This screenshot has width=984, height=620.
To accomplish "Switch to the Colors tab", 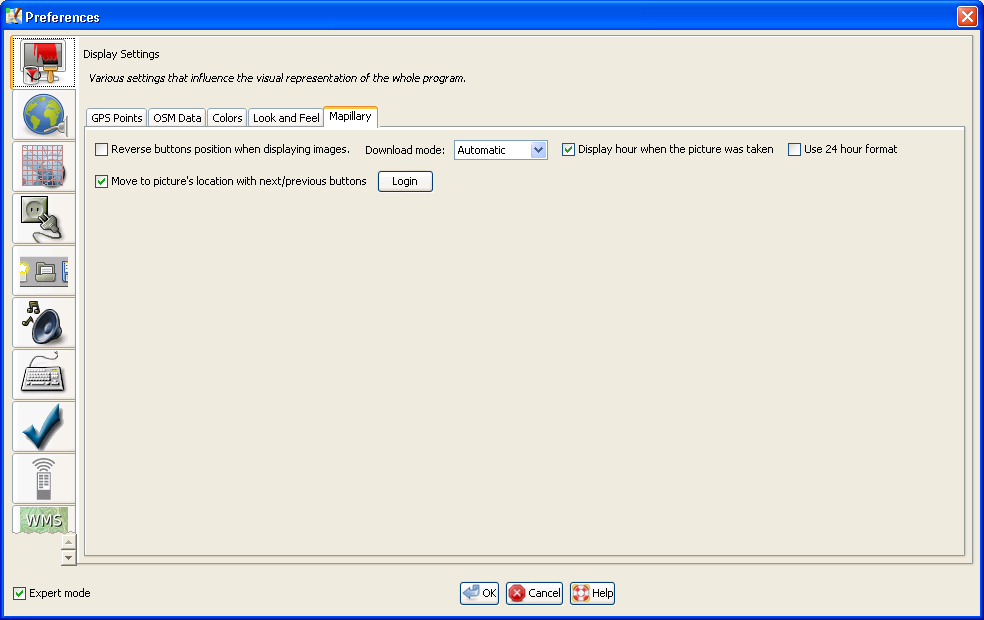I will [227, 118].
